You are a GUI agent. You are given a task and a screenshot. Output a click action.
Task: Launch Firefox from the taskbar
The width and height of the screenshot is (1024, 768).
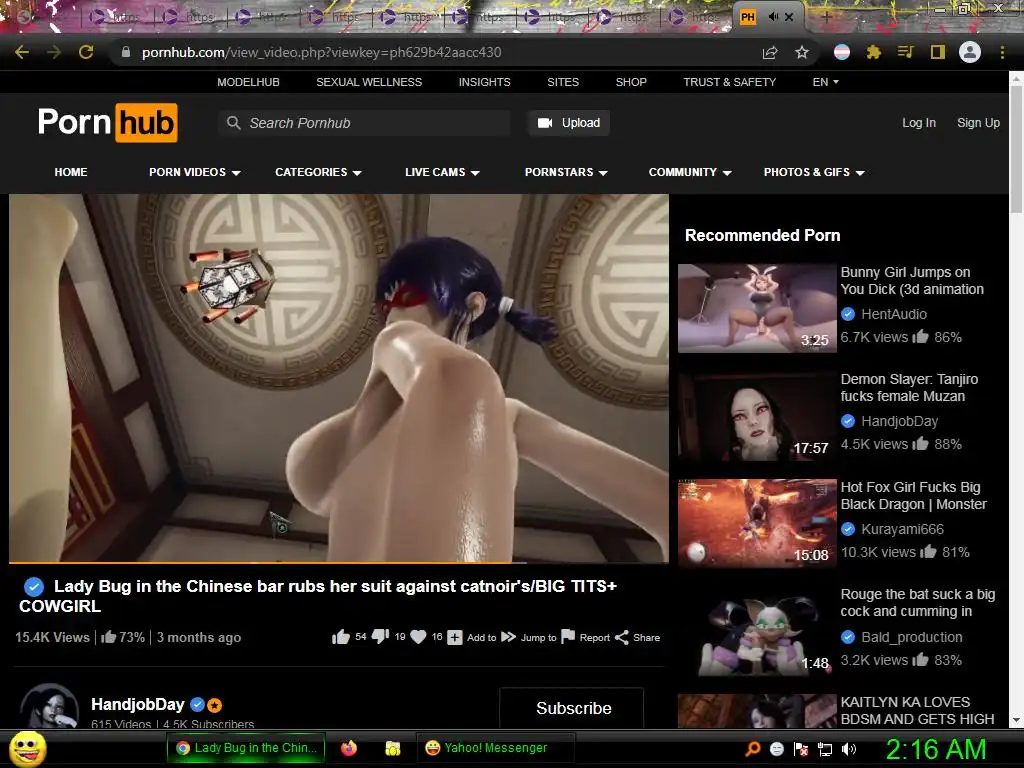coord(349,748)
